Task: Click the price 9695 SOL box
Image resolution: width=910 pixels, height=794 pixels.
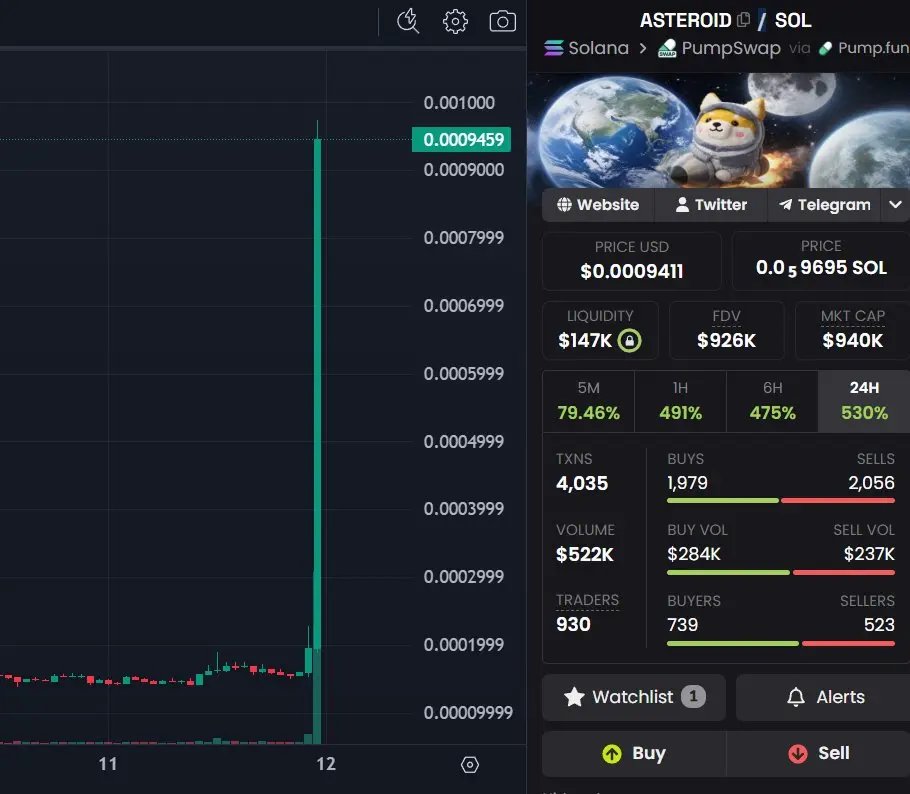Action: pos(821,261)
